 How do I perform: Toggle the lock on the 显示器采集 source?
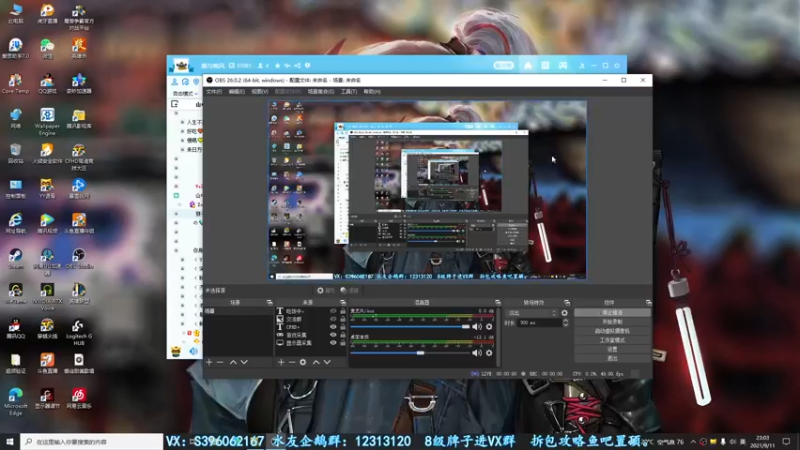point(343,343)
